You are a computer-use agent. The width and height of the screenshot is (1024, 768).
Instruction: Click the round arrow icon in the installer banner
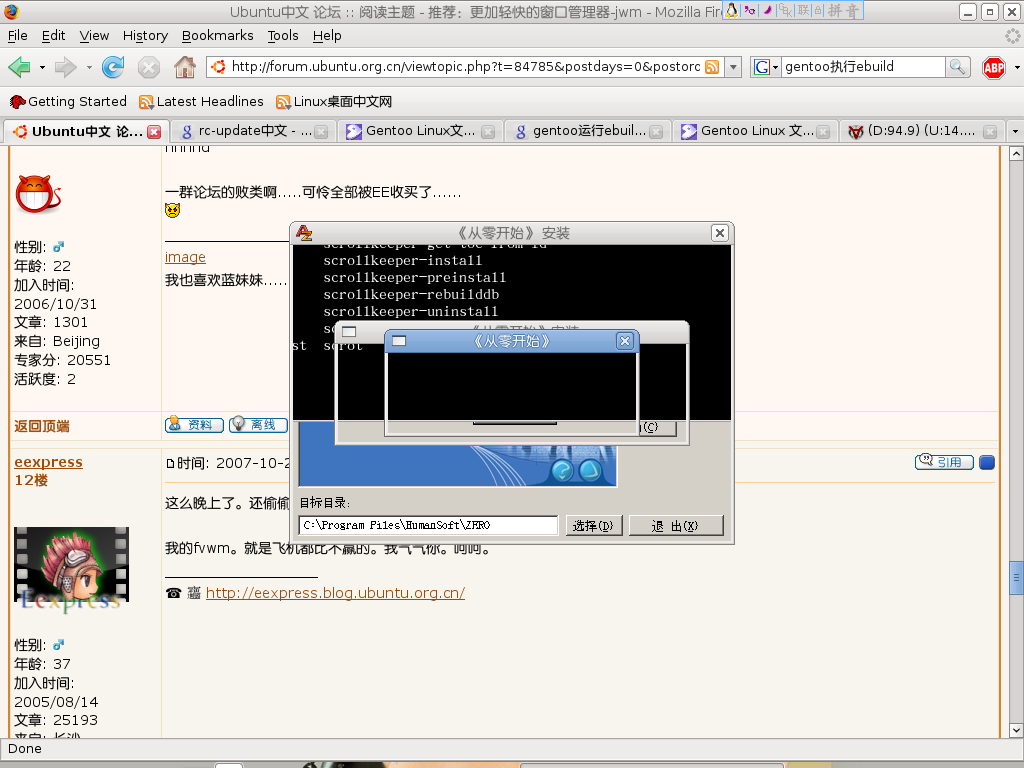point(590,470)
